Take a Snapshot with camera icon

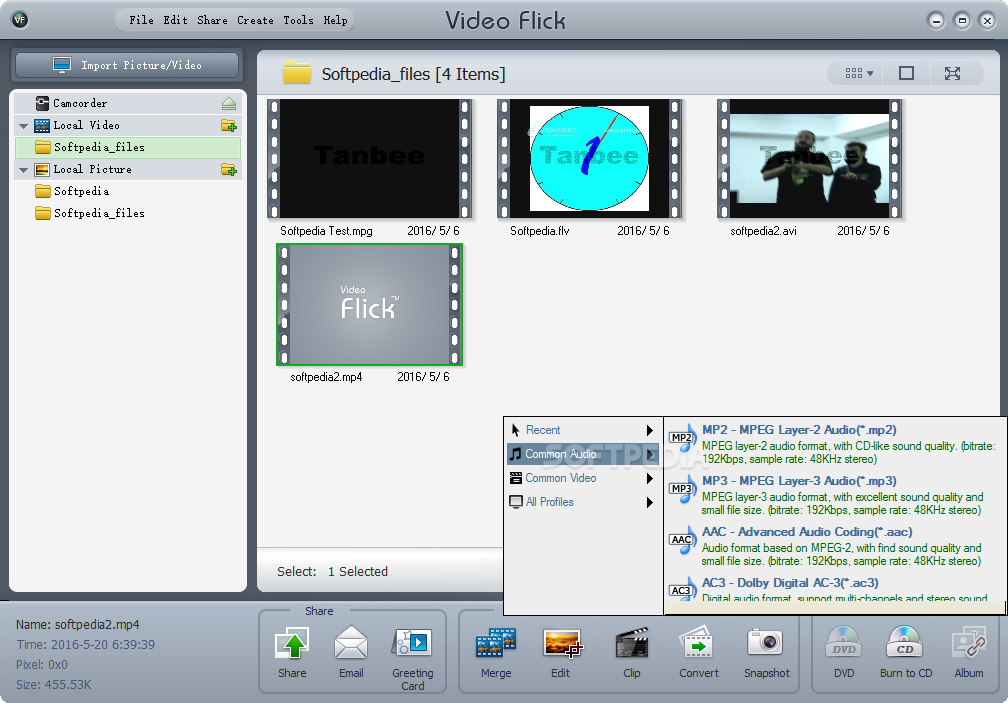(766, 644)
